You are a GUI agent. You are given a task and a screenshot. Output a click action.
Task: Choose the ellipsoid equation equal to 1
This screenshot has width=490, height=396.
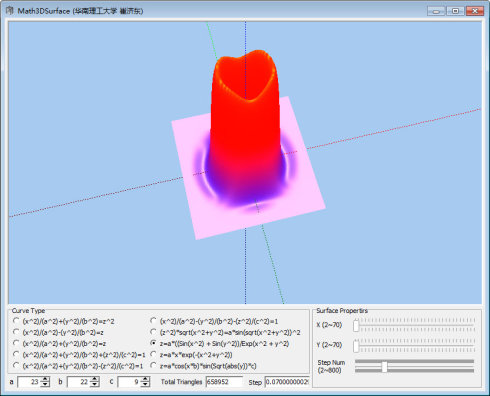(79, 355)
